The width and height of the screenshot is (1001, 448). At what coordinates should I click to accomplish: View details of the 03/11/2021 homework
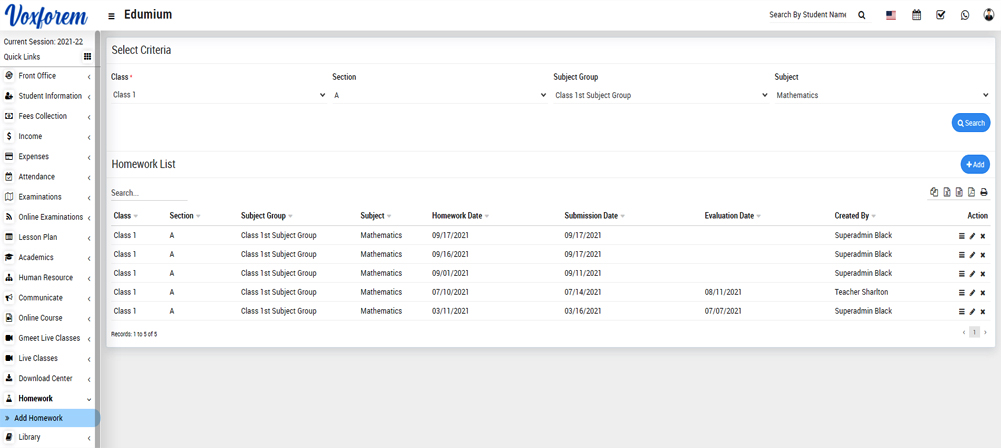tap(962, 312)
